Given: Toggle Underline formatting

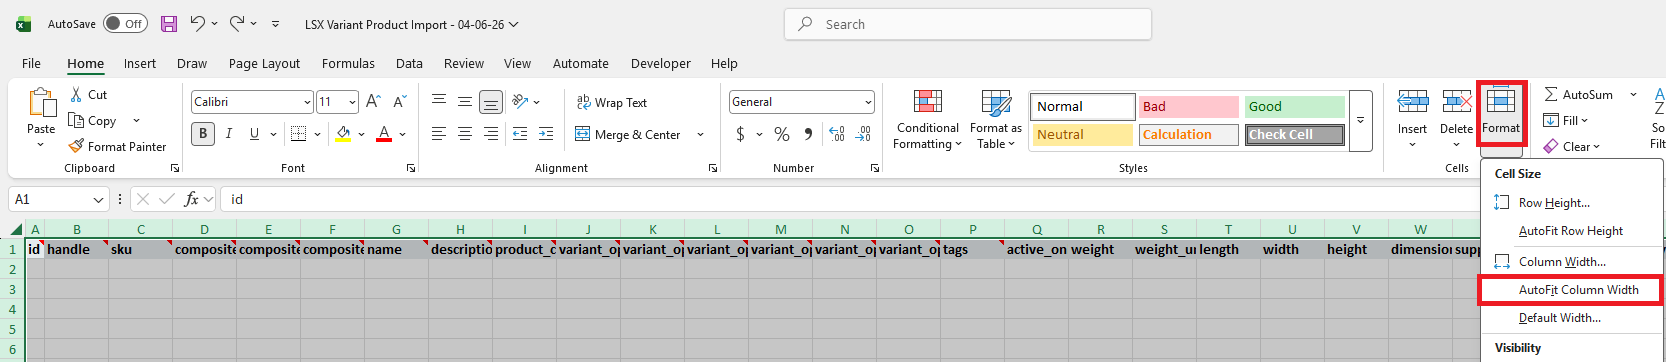Looking at the screenshot, I should pyautogui.click(x=254, y=134).
